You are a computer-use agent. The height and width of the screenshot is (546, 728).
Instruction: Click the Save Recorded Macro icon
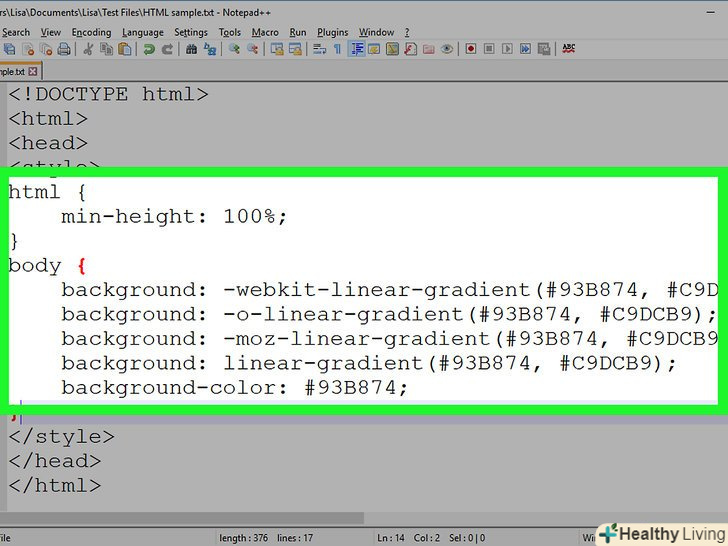pos(544,49)
